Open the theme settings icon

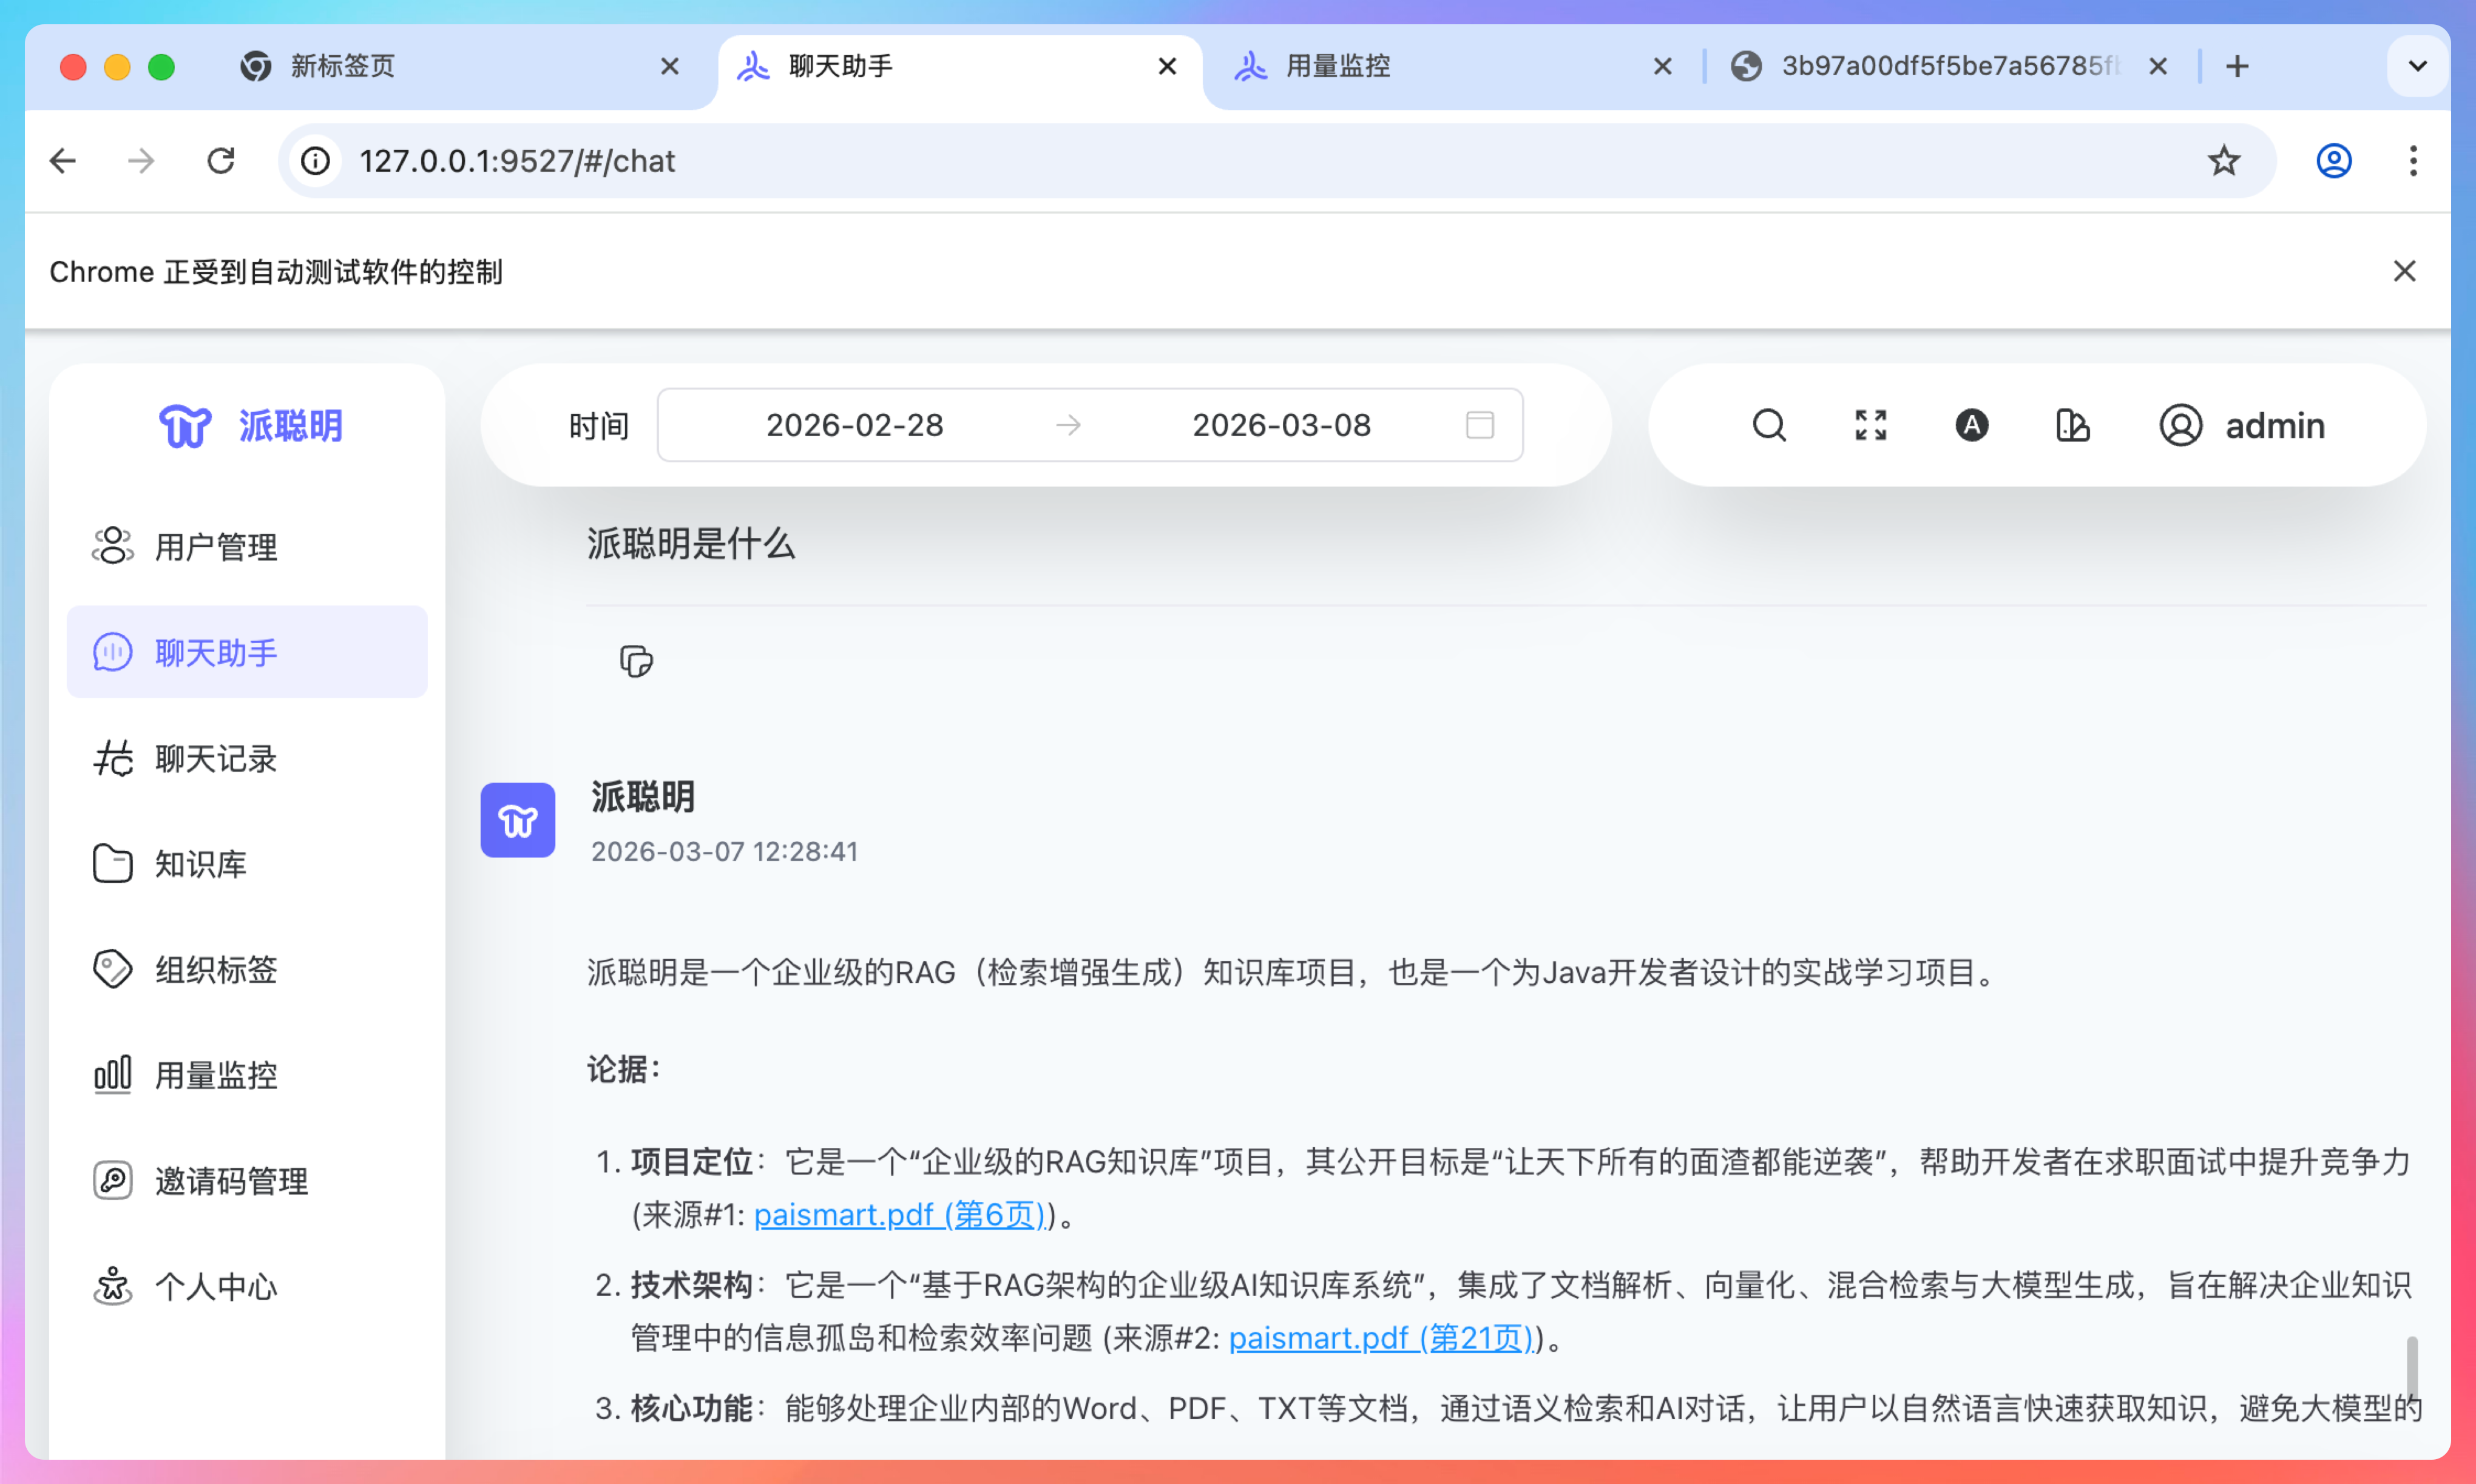point(2072,425)
